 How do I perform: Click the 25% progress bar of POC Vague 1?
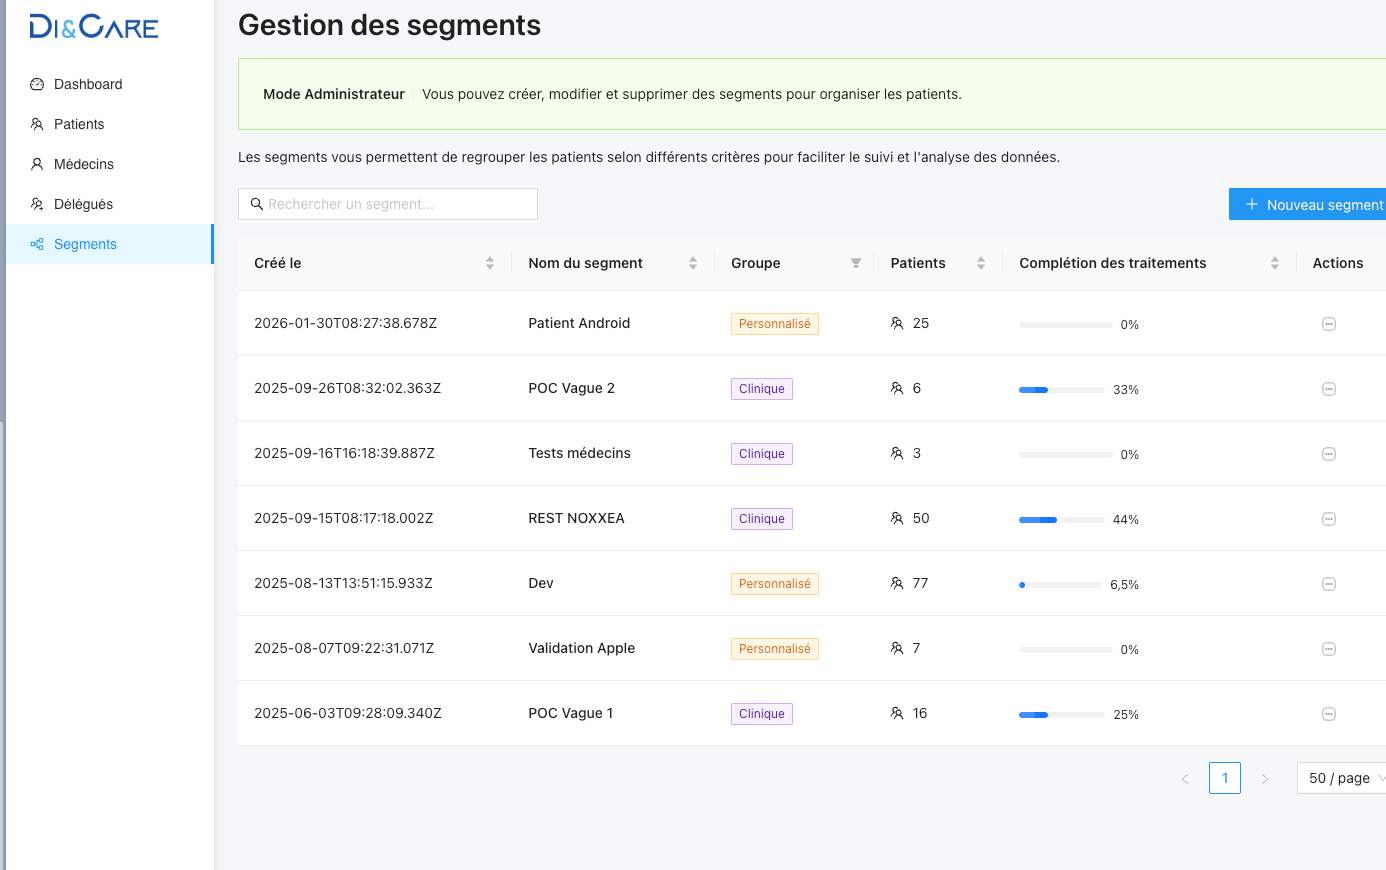coord(1062,714)
